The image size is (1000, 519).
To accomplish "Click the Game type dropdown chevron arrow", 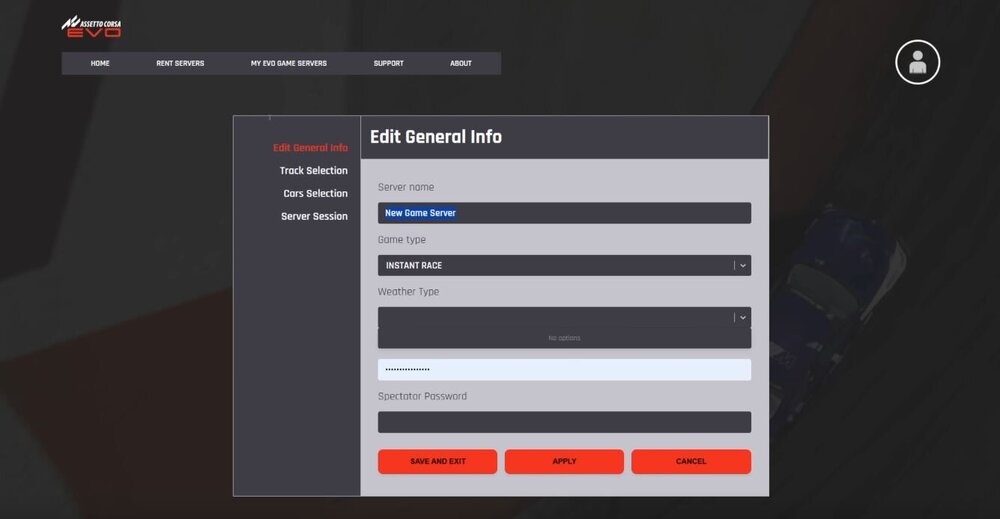I will (743, 265).
